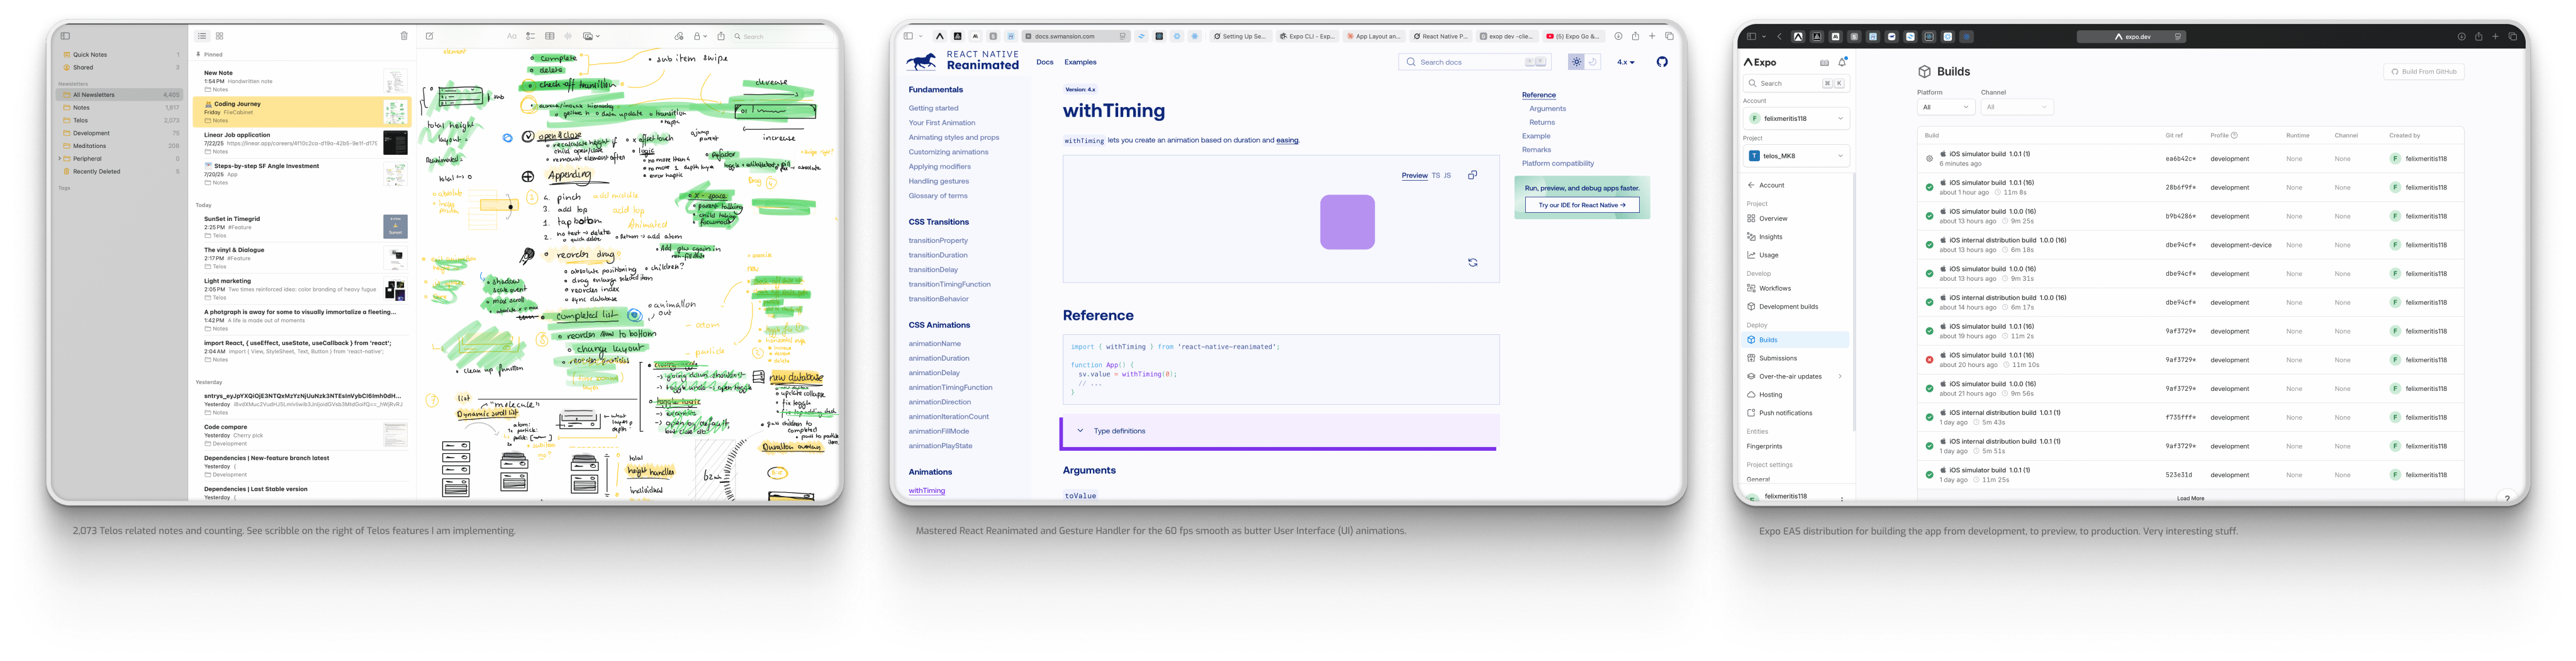Image resolution: width=2576 pixels, height=661 pixels.
Task: Click the trash icon in Notes
Action: [x=404, y=36]
